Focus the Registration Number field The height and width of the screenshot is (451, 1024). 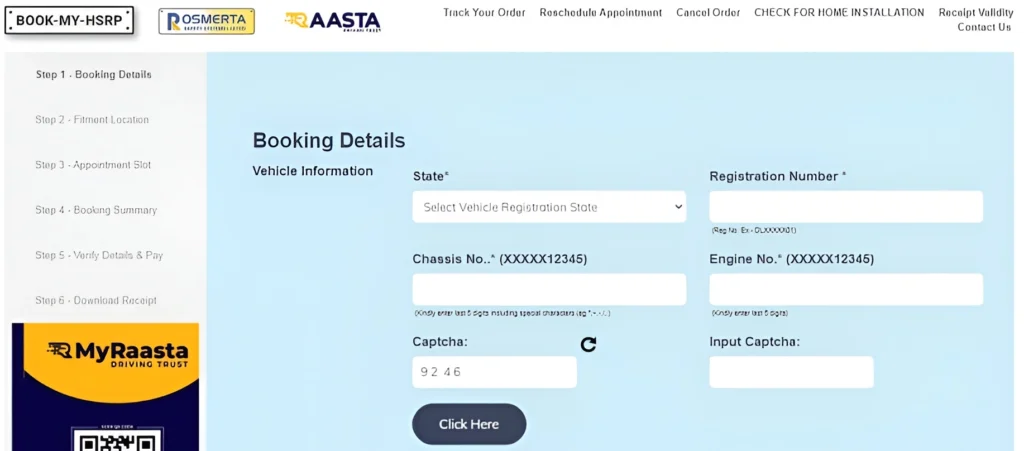click(845, 207)
